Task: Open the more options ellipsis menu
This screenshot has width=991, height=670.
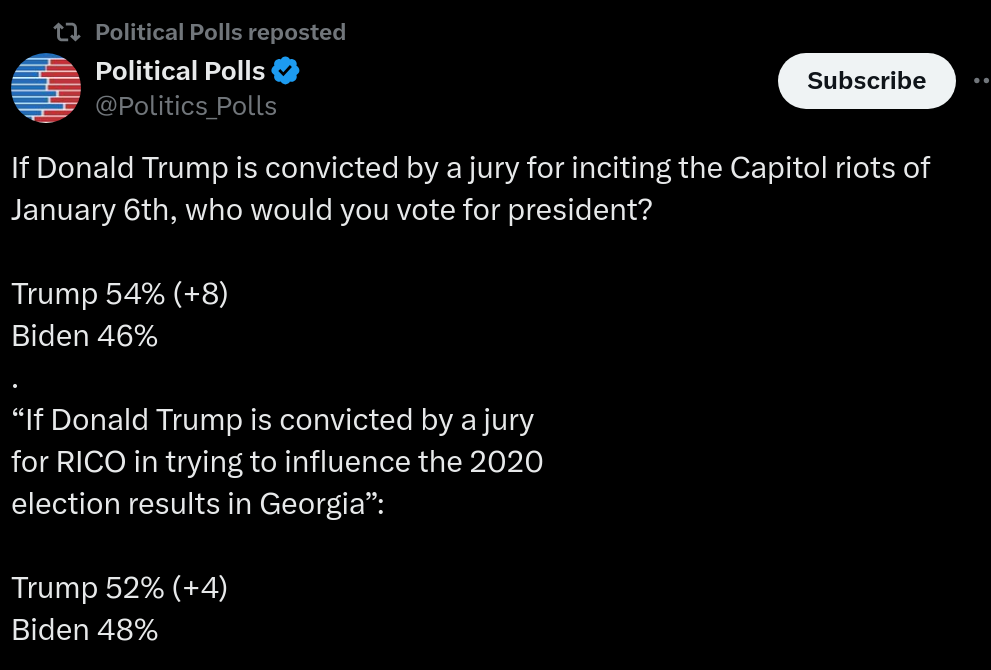Action: click(982, 80)
